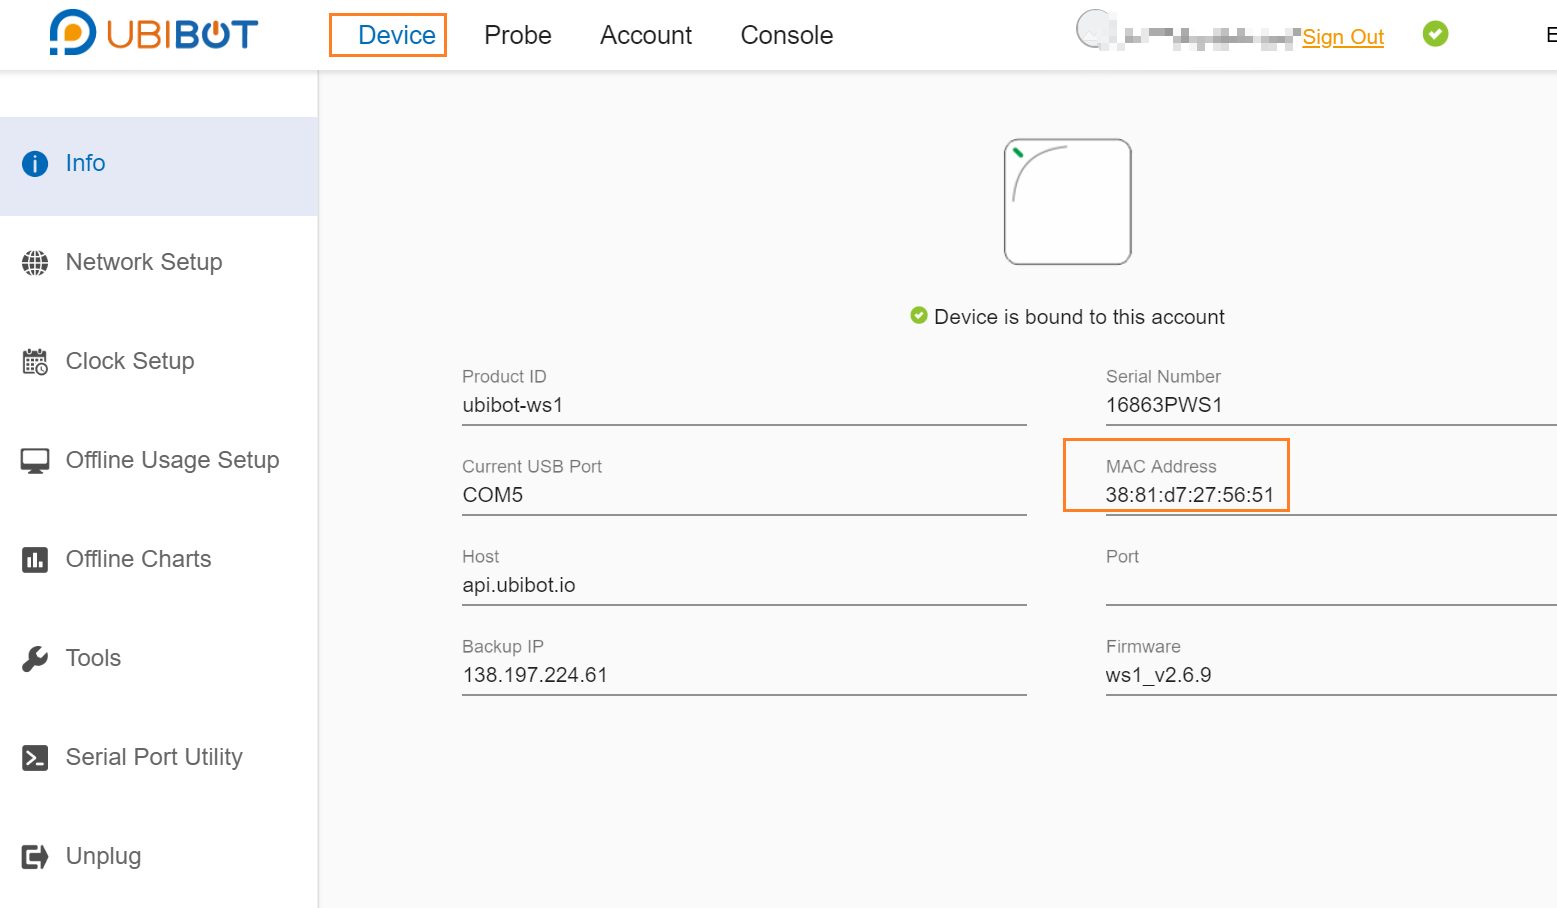Image resolution: width=1557 pixels, height=908 pixels.
Task: Click the empty Port field
Action: tap(1331, 585)
